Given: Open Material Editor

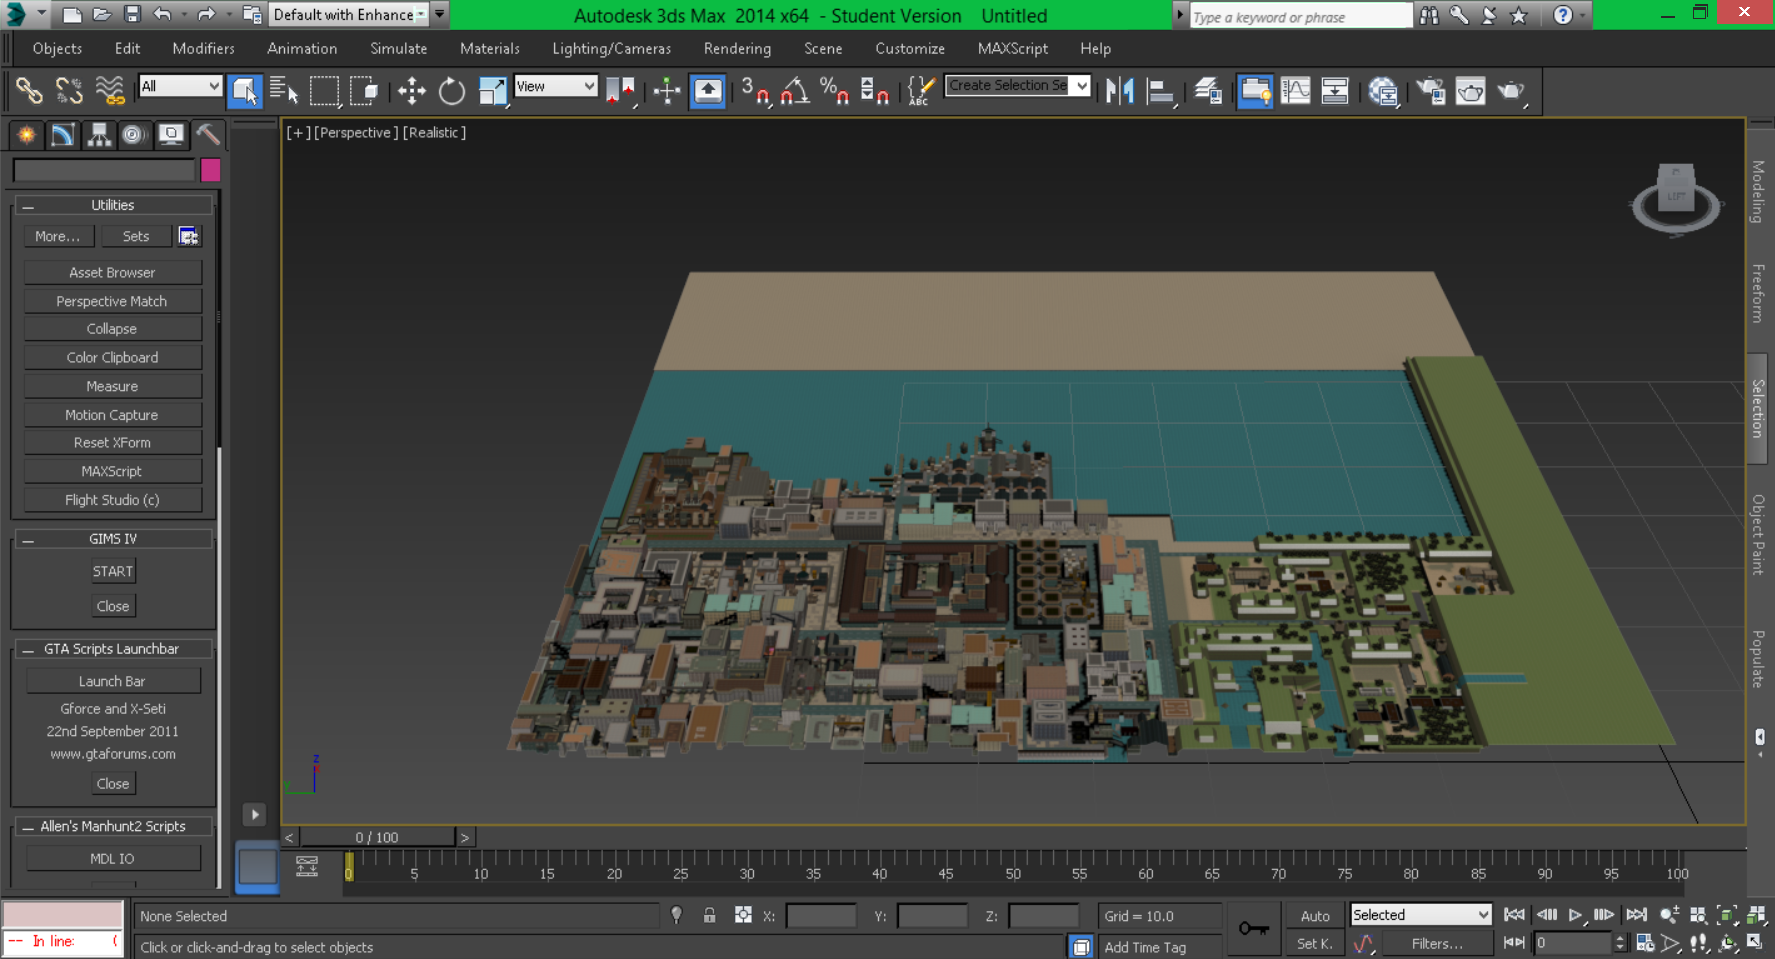Looking at the screenshot, I should pos(1383,91).
